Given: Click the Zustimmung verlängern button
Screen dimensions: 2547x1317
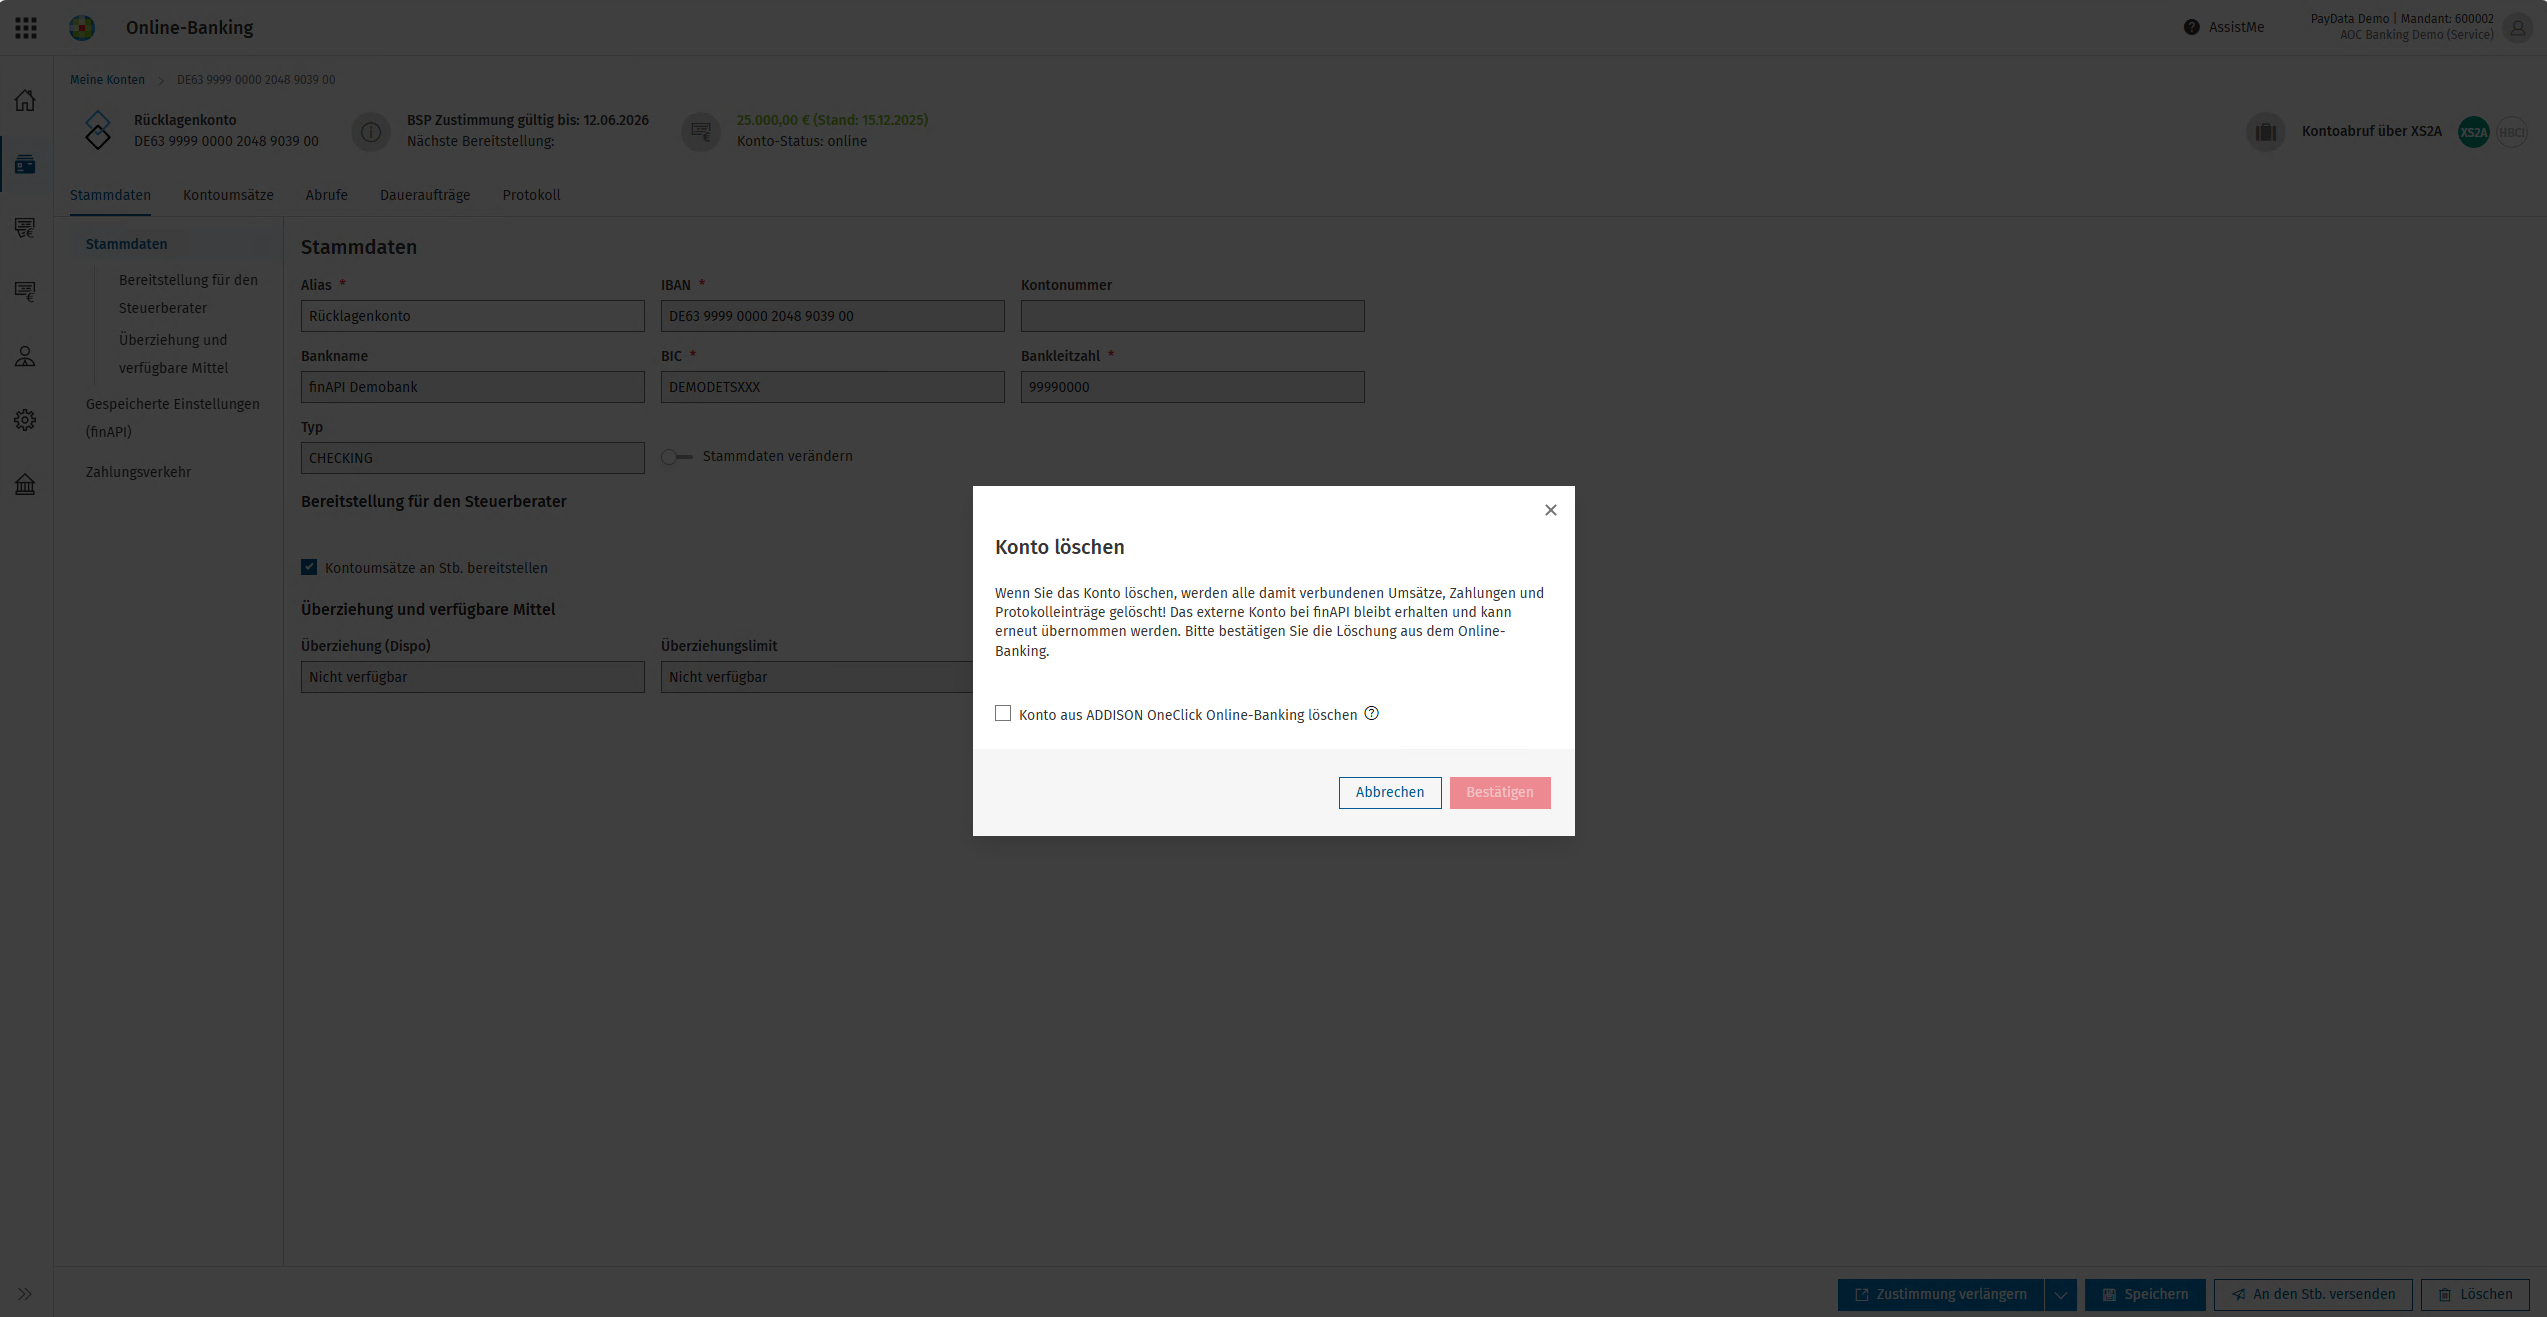Looking at the screenshot, I should tap(1941, 1294).
